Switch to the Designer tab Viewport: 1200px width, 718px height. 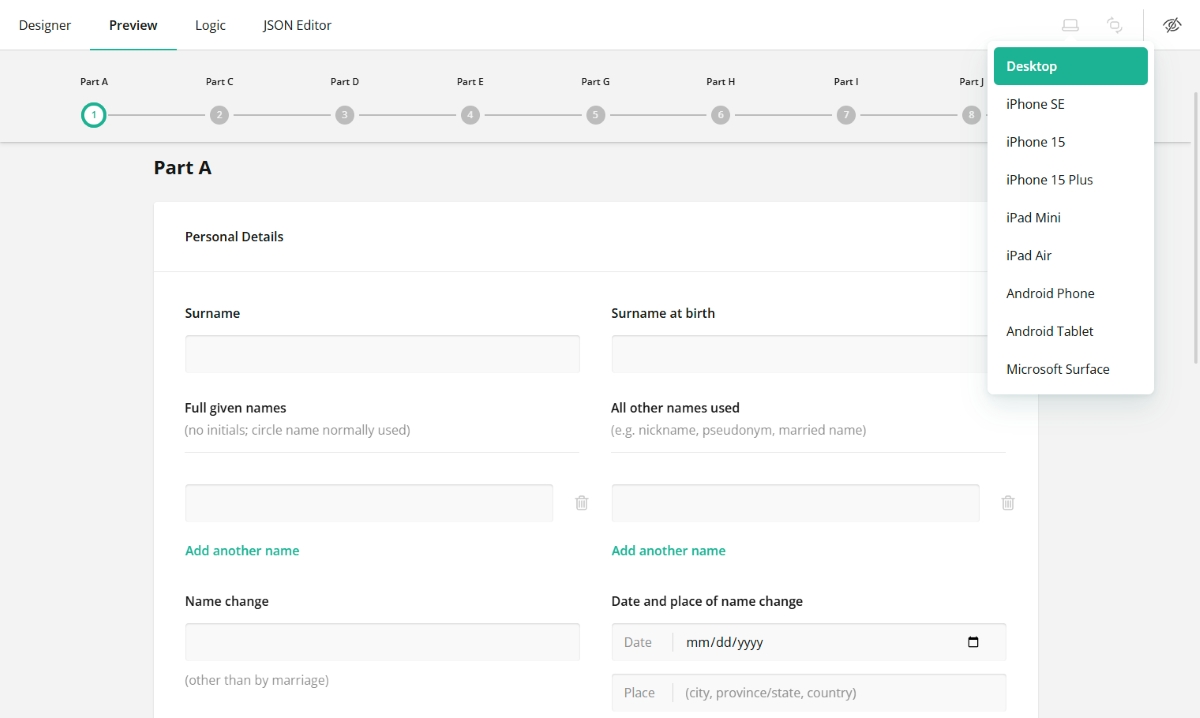tap(45, 25)
